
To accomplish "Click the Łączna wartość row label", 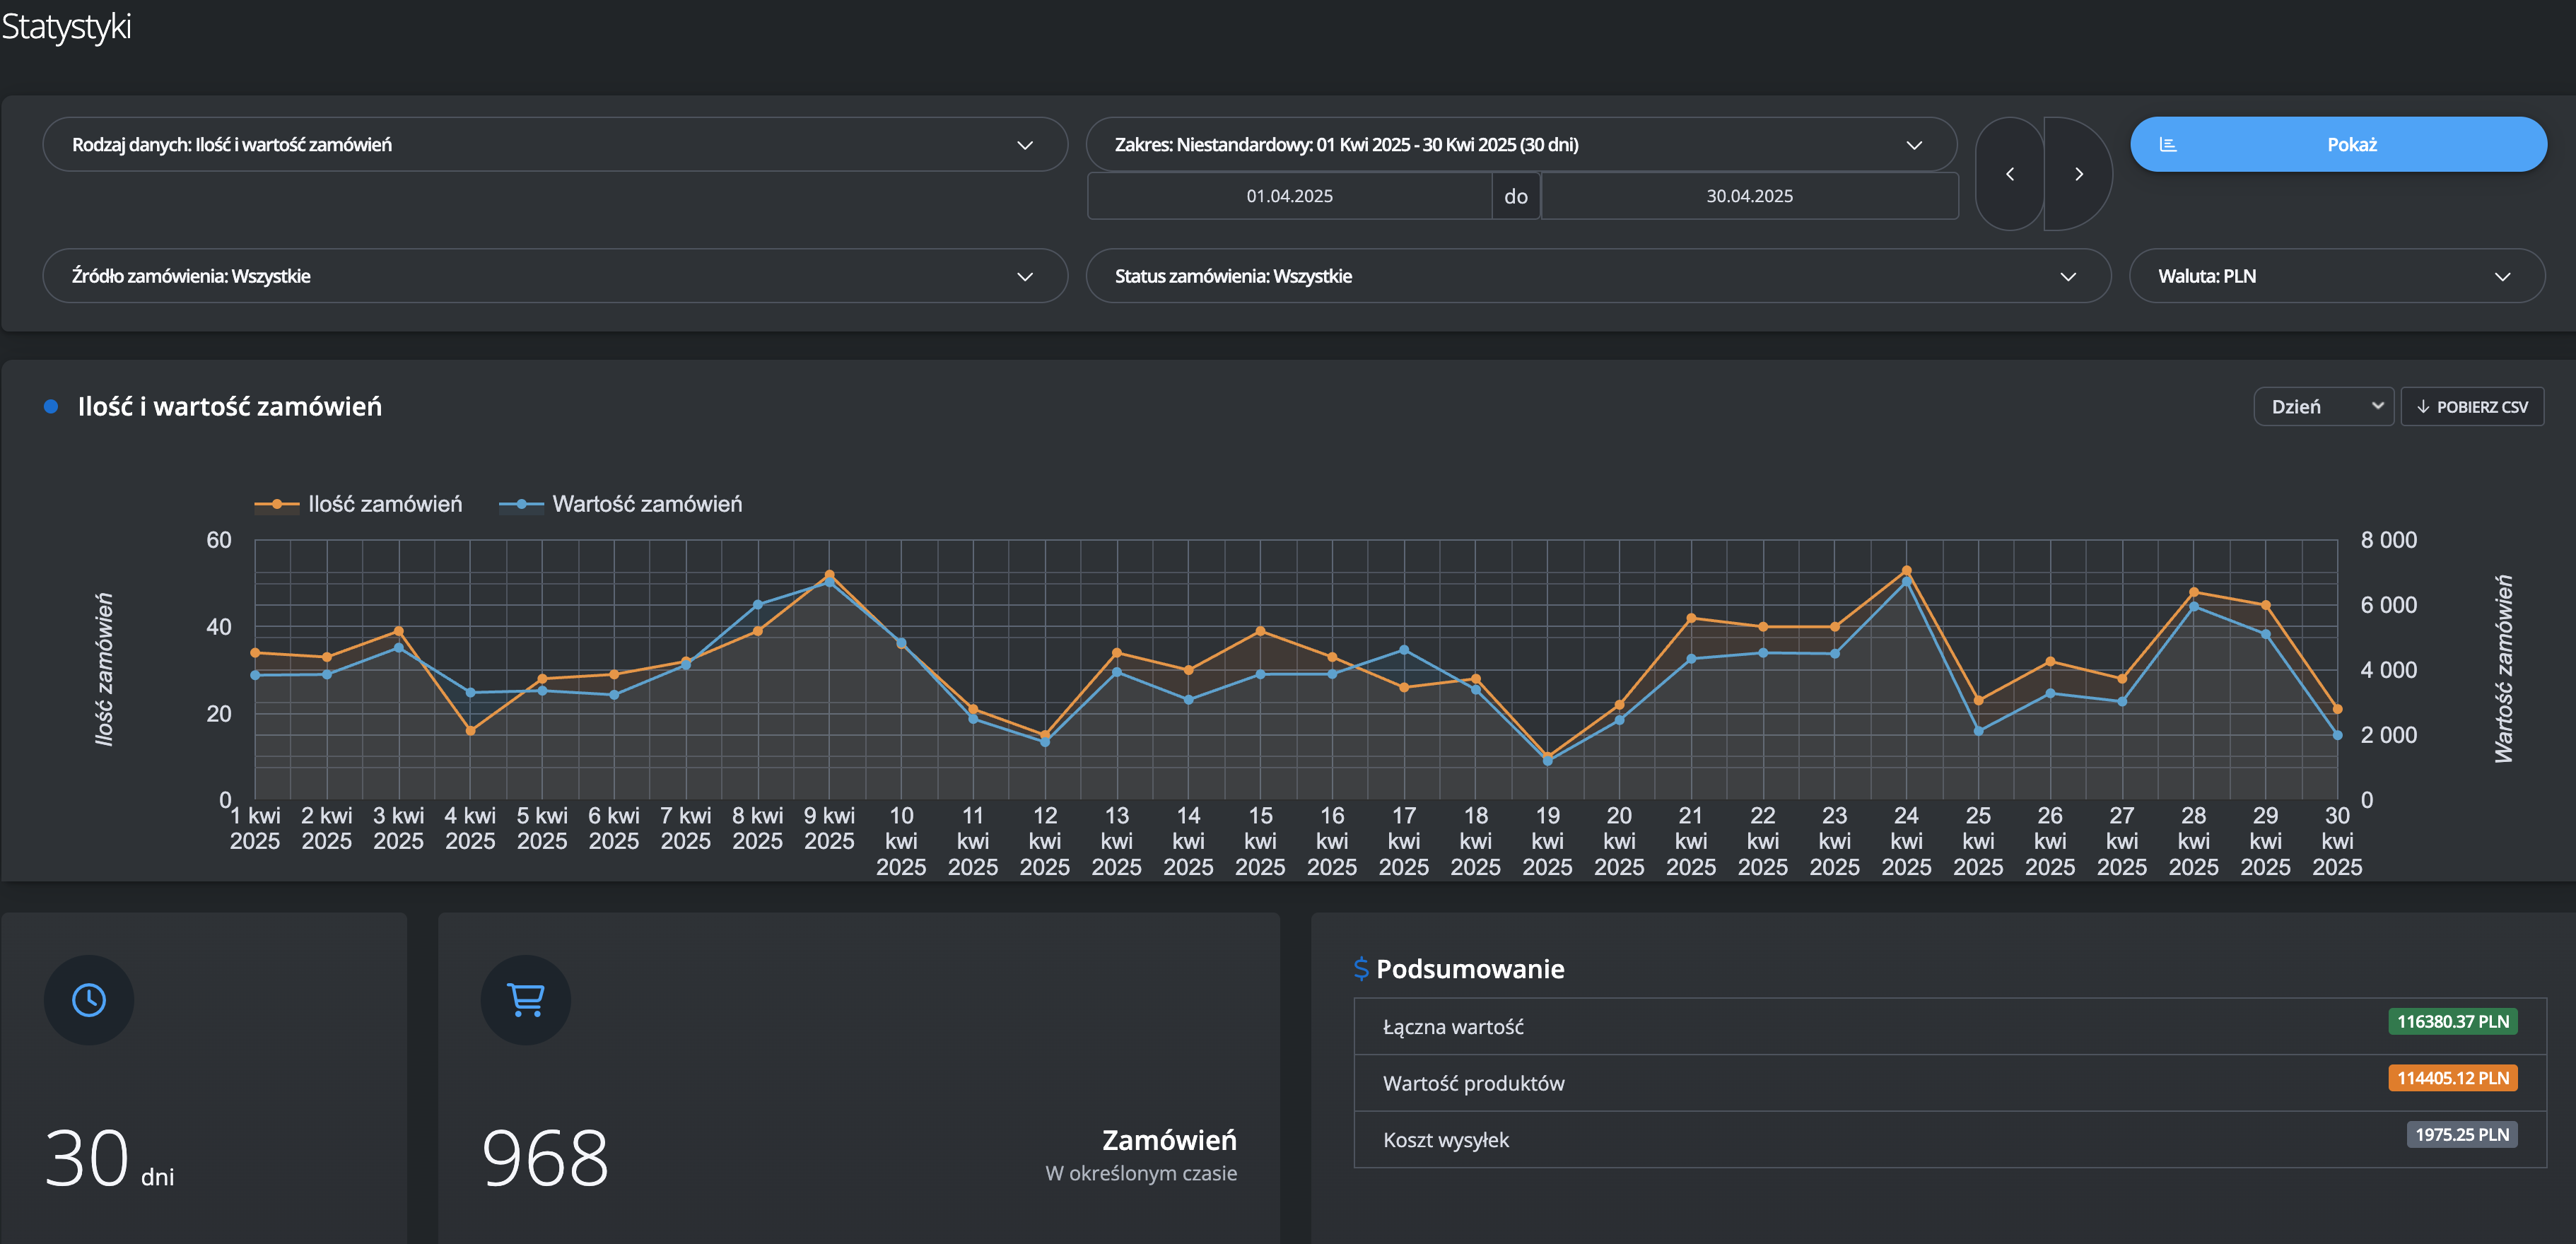I will [1453, 1027].
